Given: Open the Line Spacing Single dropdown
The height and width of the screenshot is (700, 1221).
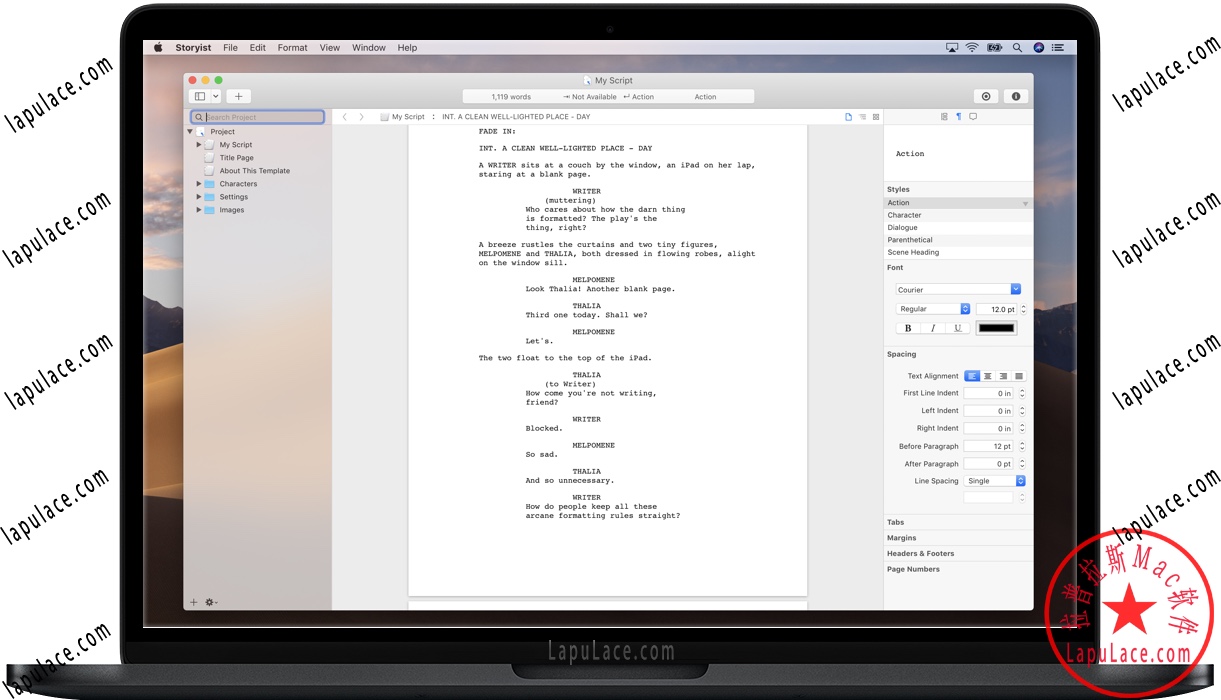Looking at the screenshot, I should point(995,481).
